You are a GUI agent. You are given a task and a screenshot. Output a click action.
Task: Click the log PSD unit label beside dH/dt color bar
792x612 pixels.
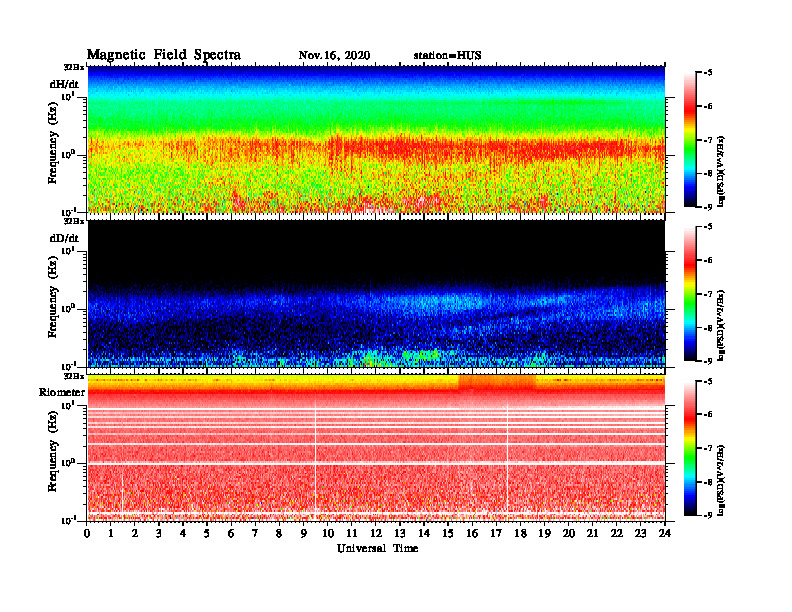click(722, 171)
